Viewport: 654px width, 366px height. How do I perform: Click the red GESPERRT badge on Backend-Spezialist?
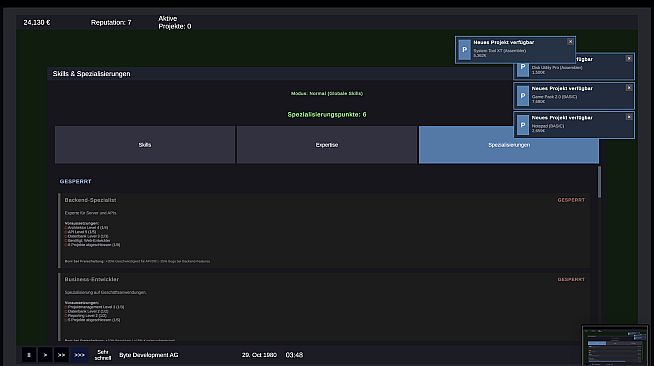[x=571, y=200]
